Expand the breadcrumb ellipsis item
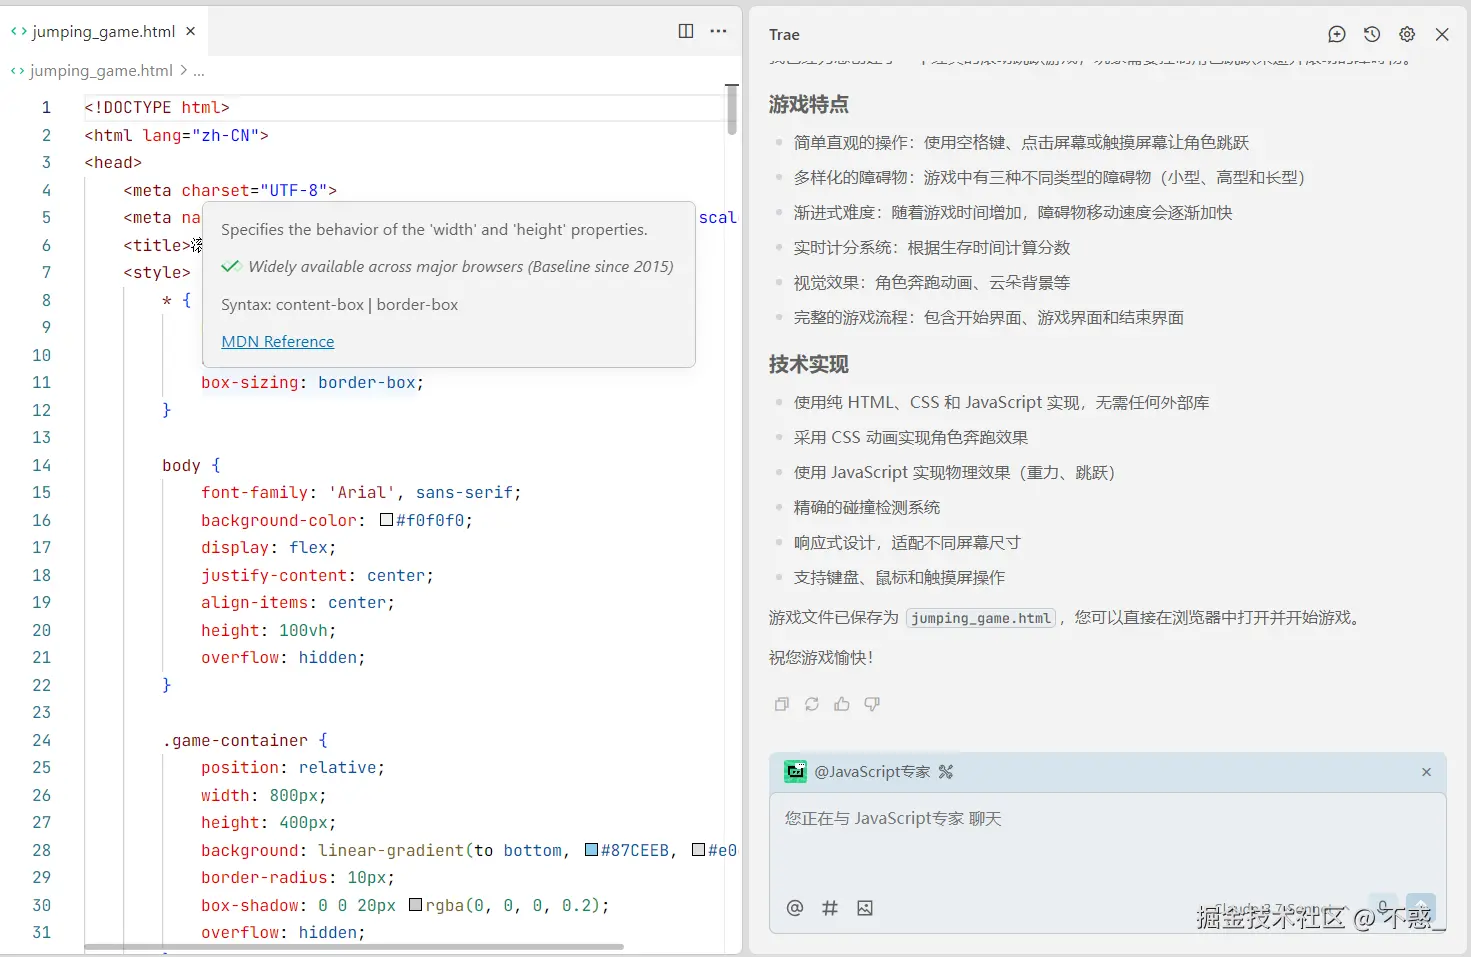The width and height of the screenshot is (1471, 957). 199,70
